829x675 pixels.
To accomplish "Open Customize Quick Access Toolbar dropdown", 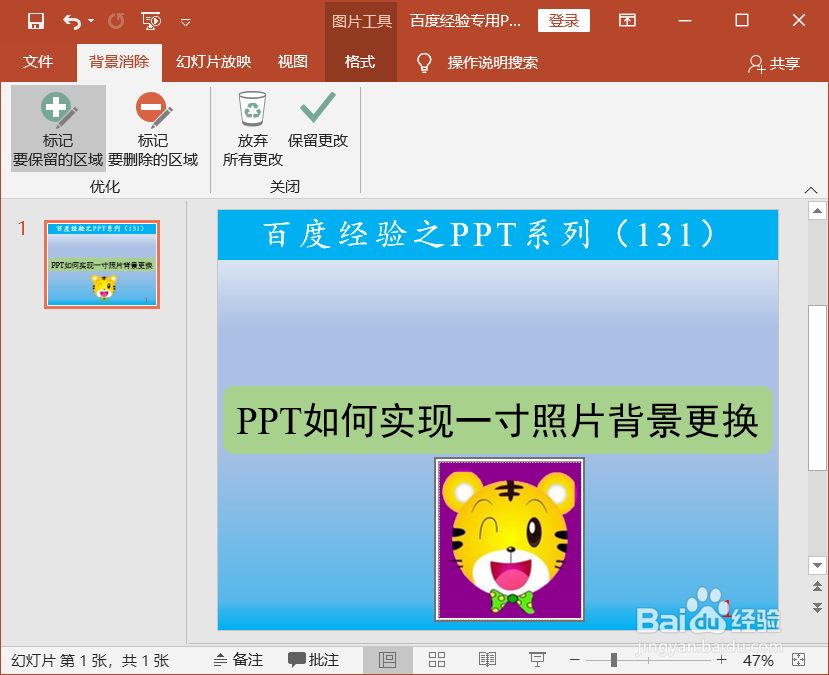I will click(186, 22).
